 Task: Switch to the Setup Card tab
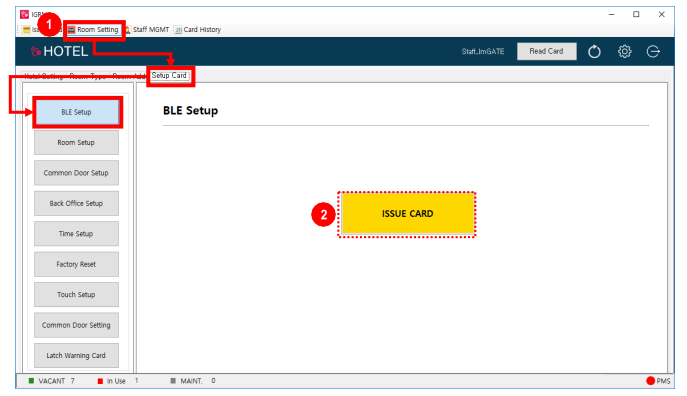[169, 75]
